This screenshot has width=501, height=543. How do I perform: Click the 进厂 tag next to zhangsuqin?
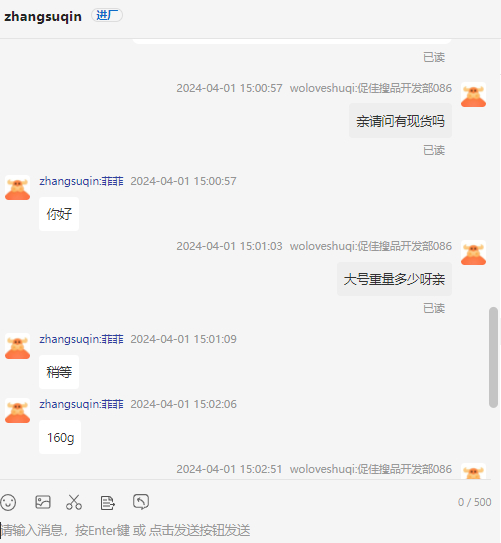(x=107, y=16)
